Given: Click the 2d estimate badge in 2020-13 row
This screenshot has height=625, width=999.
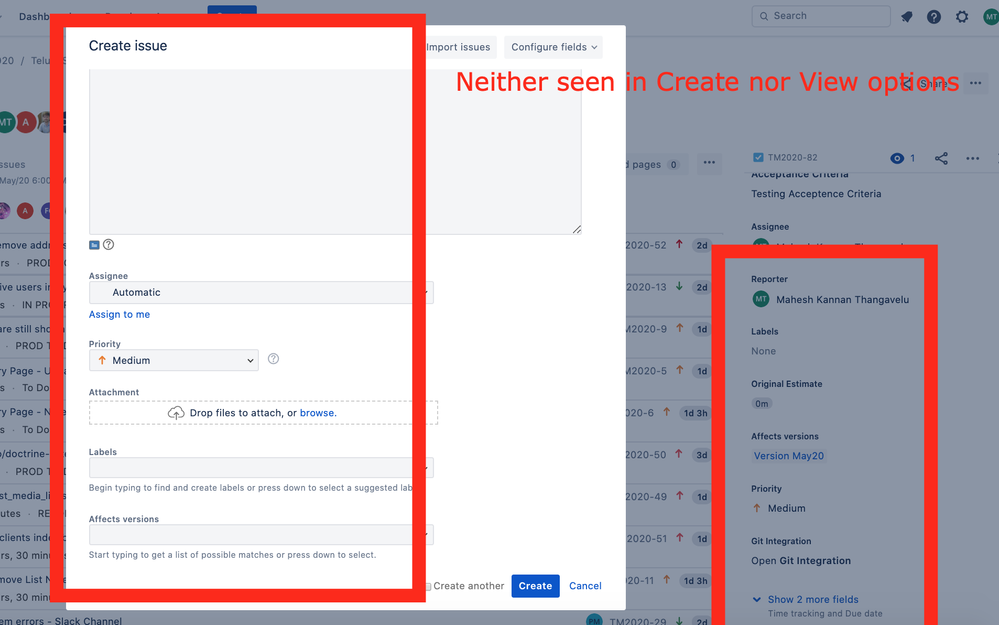Looking at the screenshot, I should [x=701, y=287].
